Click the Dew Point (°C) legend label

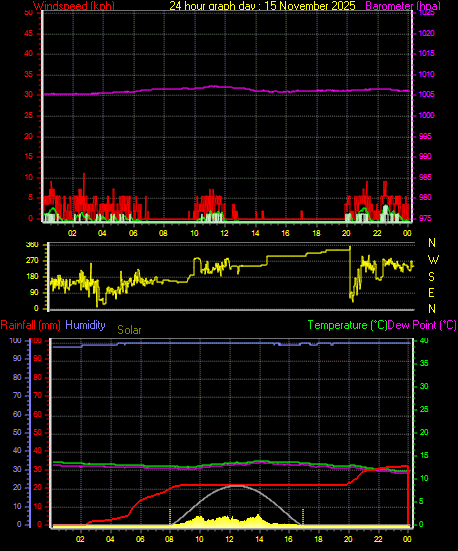tap(422, 325)
